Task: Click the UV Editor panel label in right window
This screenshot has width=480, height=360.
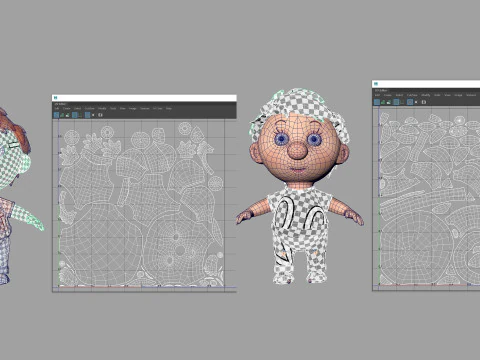Action: click(x=381, y=90)
